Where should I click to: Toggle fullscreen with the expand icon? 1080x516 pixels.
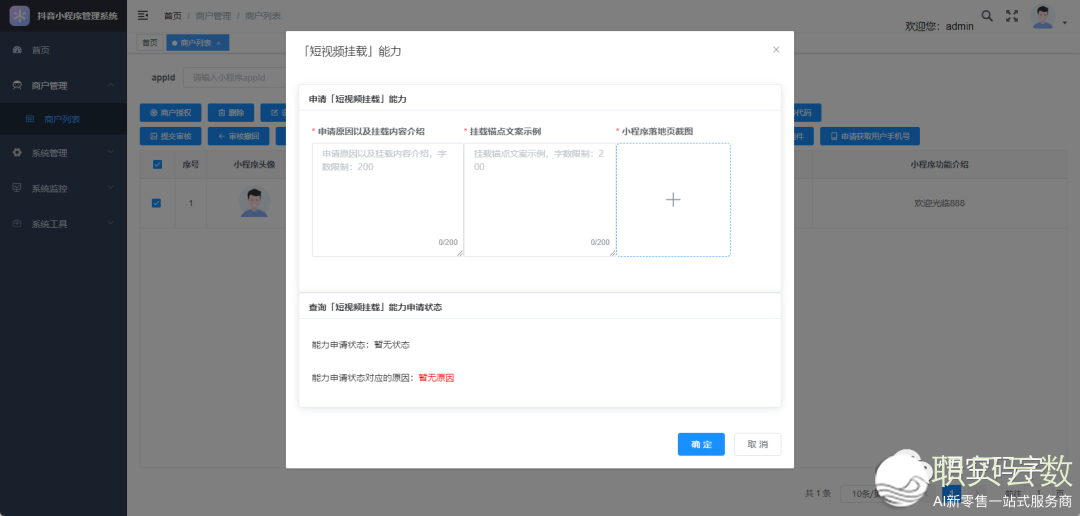[x=1012, y=16]
